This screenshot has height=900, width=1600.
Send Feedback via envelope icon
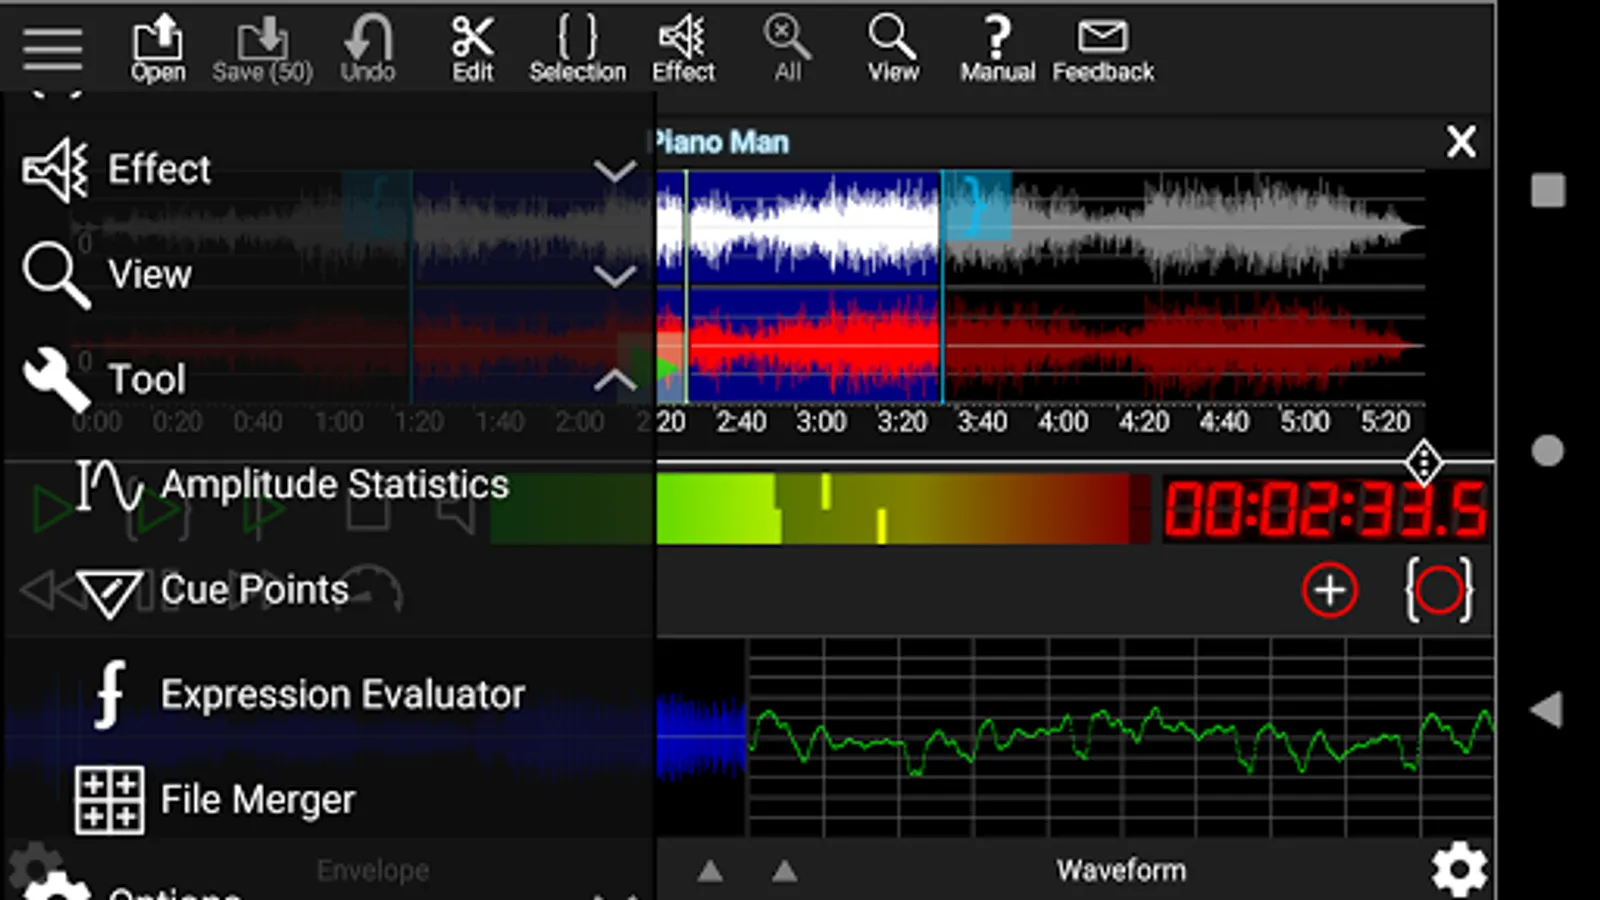(1102, 48)
